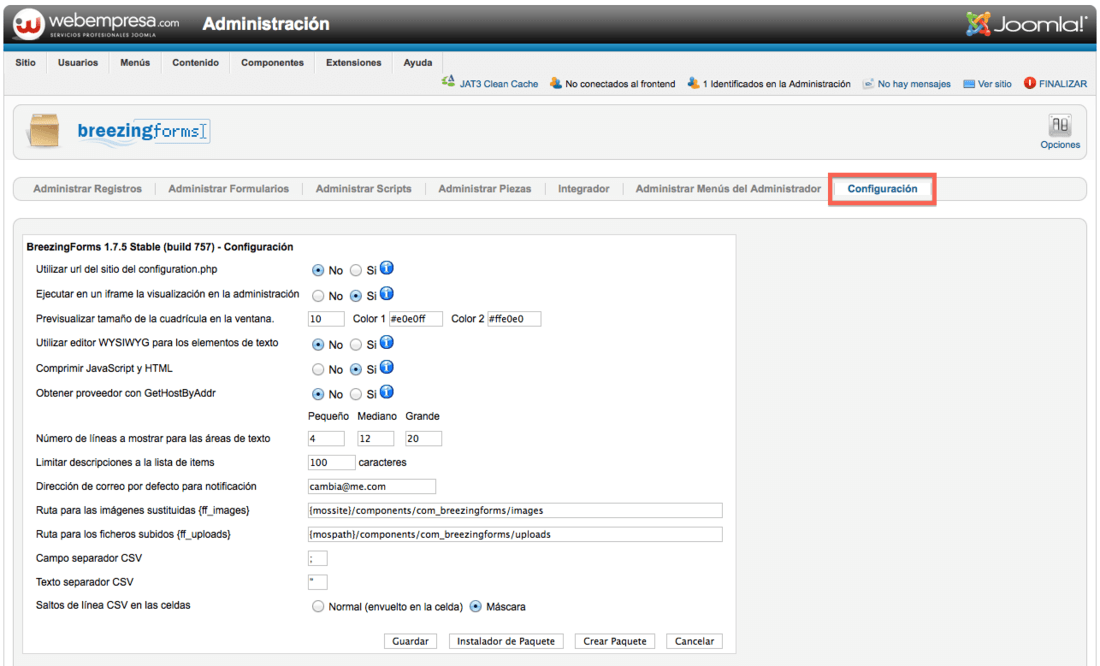Screen dimensions: 1100x666
Task: Open the Usuarios menu
Action: 78,62
